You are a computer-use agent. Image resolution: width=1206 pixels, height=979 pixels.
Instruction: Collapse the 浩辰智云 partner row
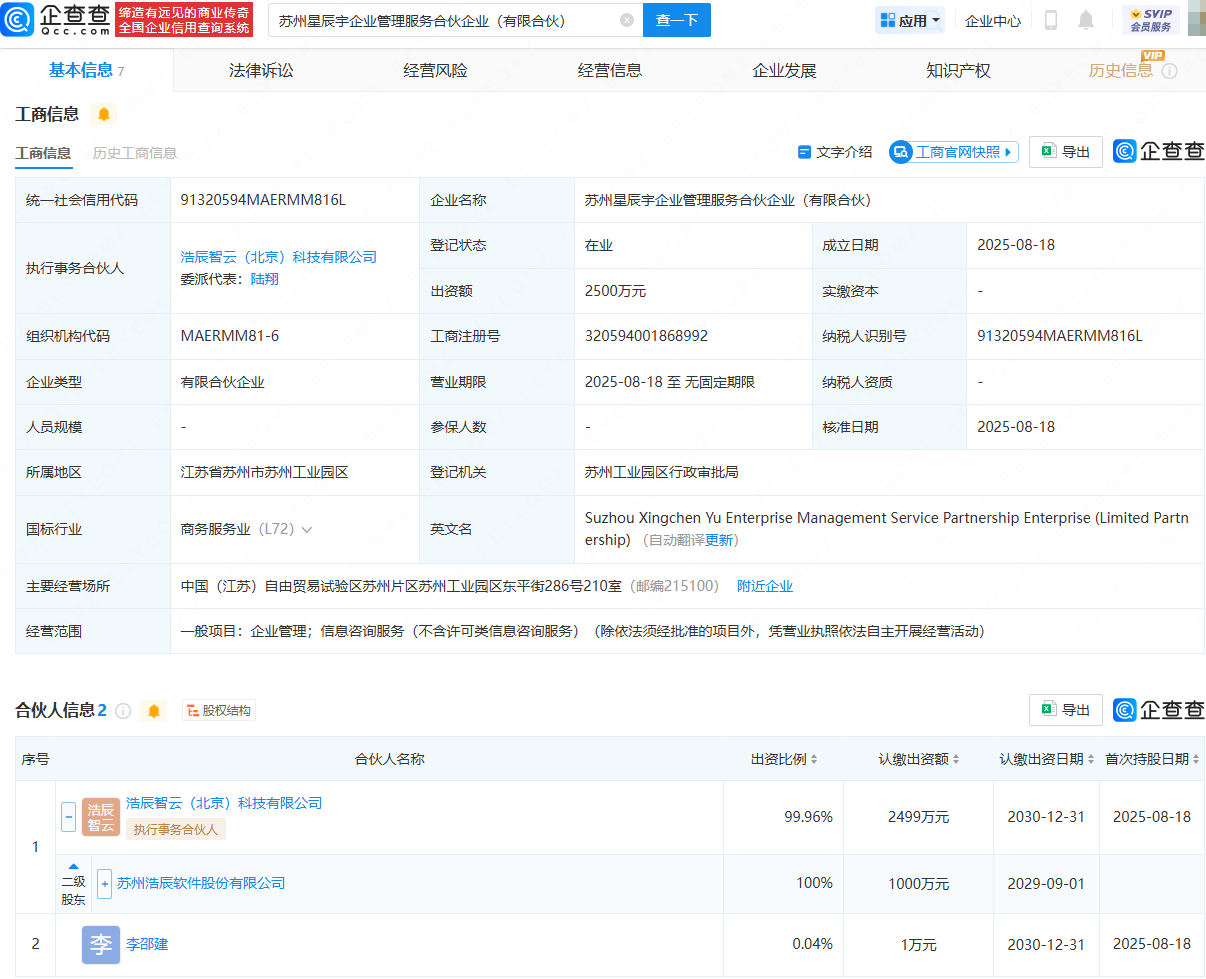69,817
